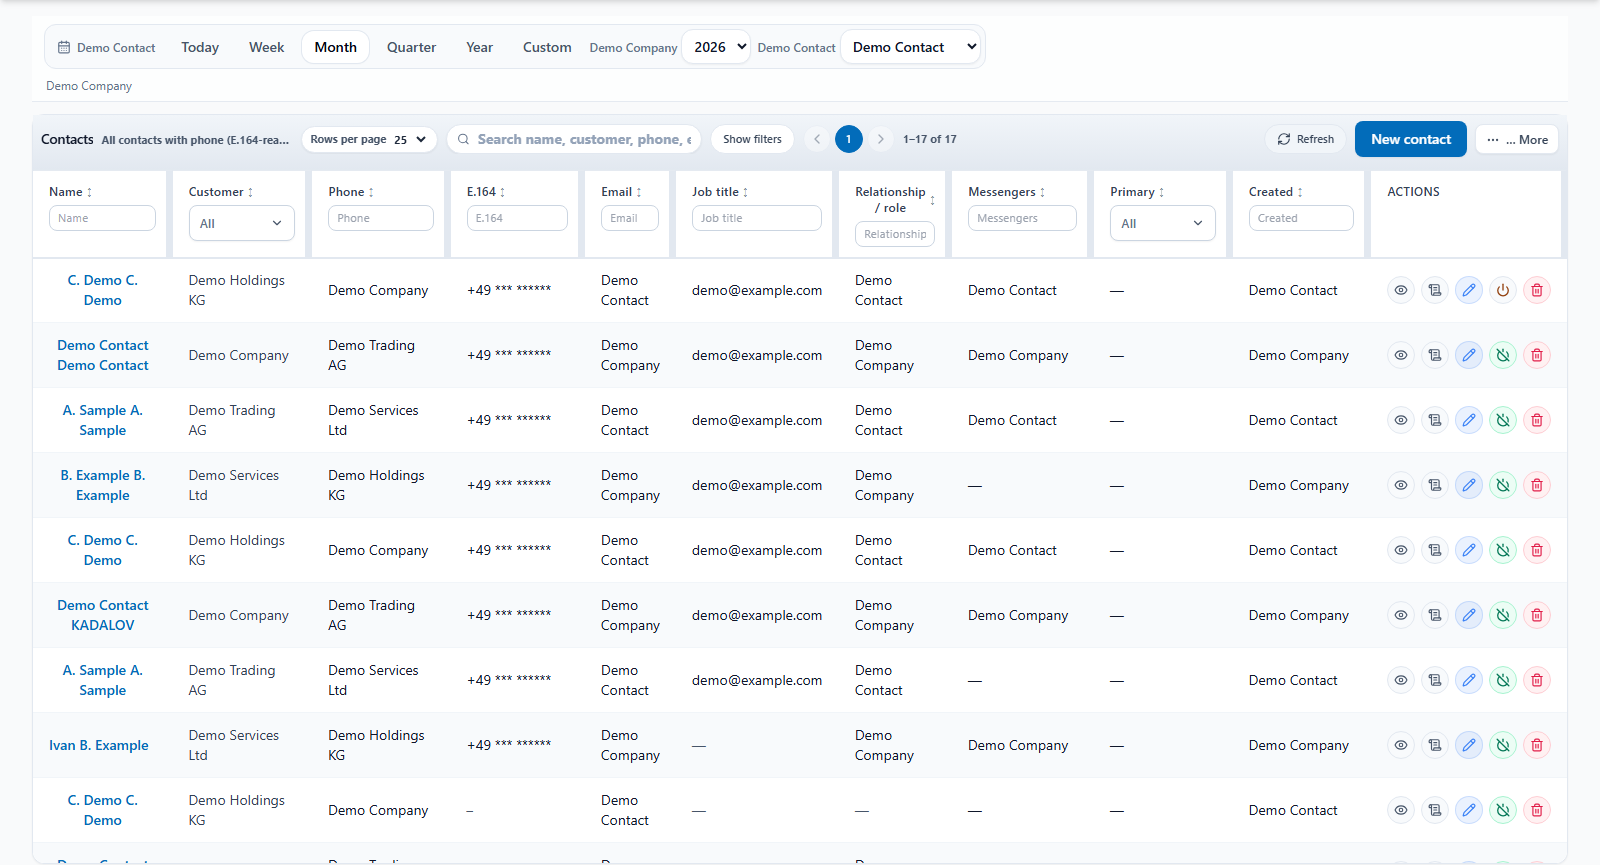Open the Demo Contact select in top bar
This screenshot has height=865, width=1600.
coord(910,47)
